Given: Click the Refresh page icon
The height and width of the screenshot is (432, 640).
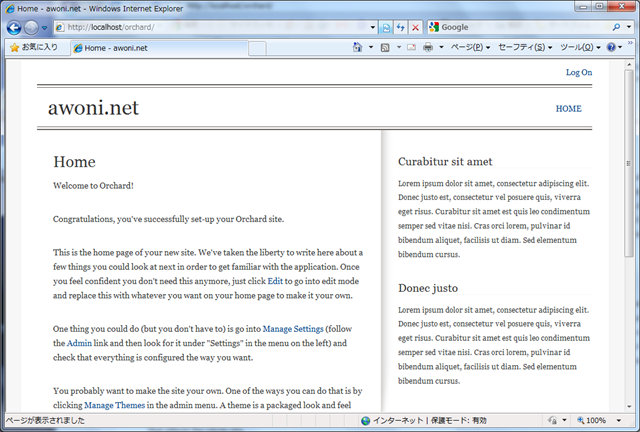Looking at the screenshot, I should (x=400, y=27).
